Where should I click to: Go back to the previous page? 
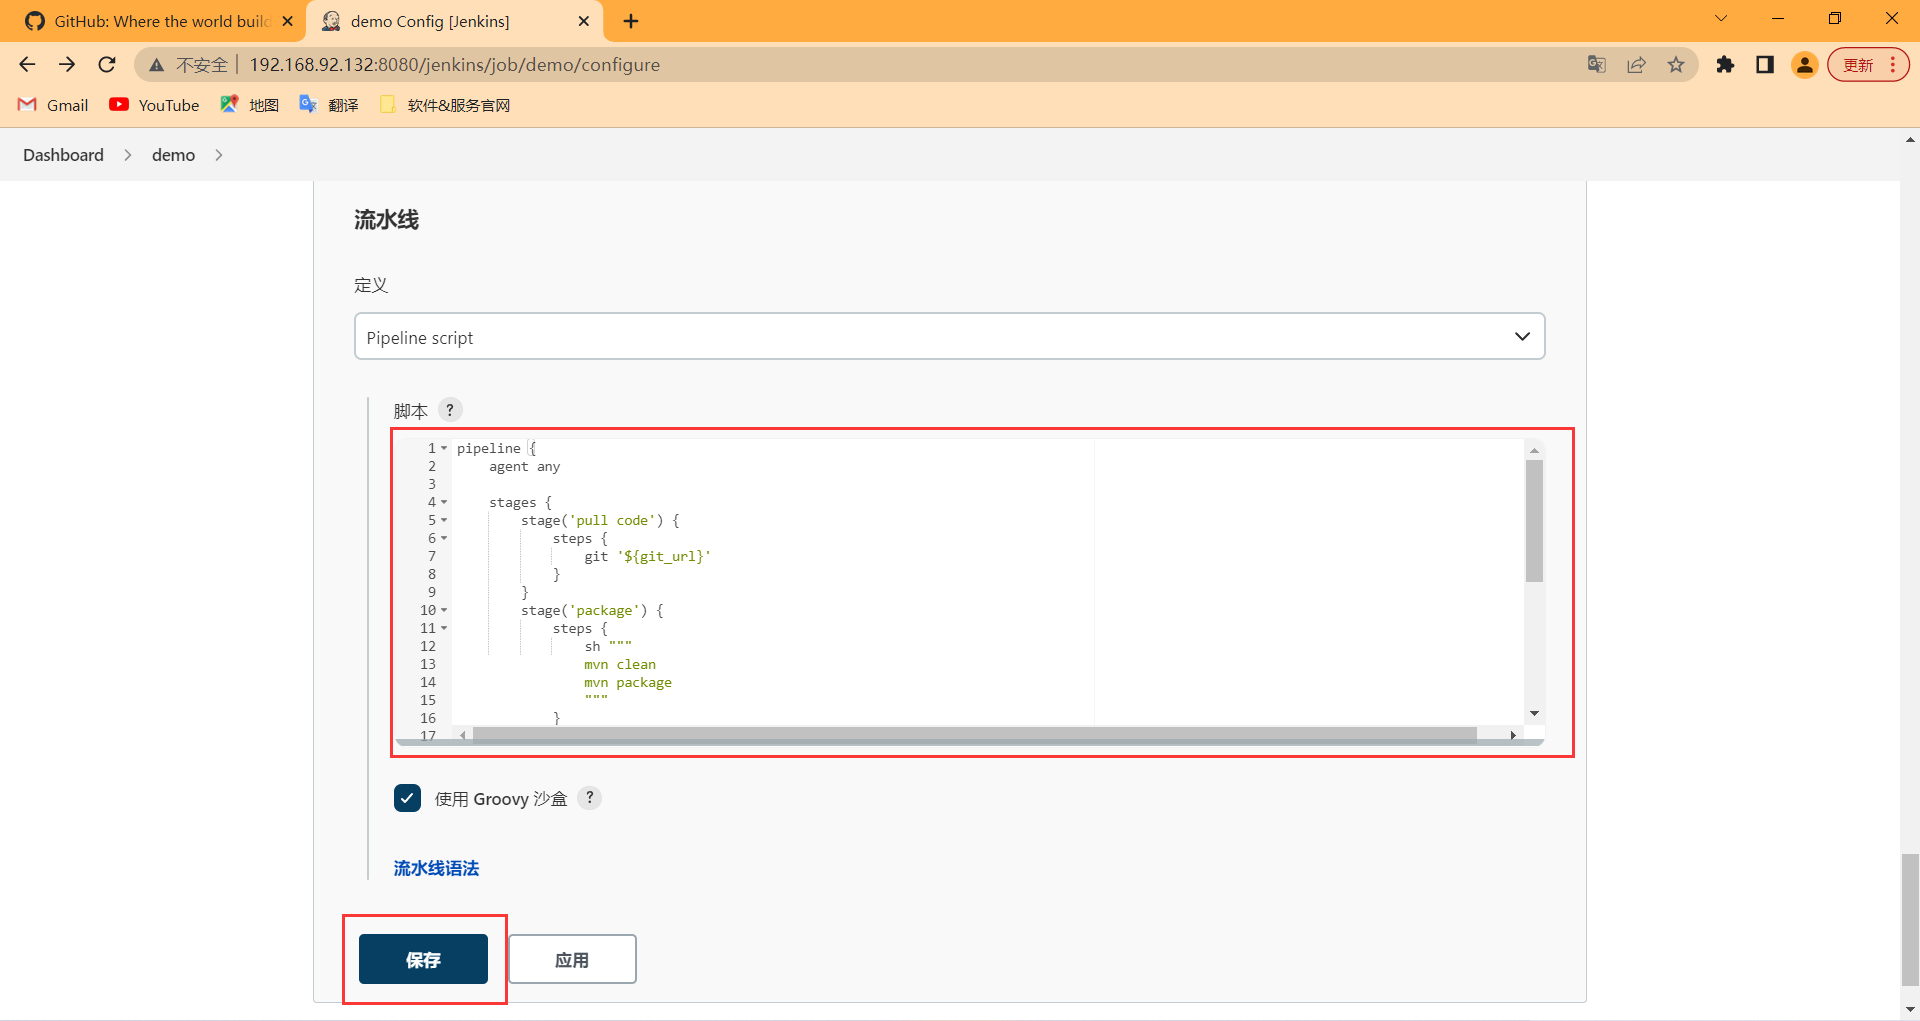[27, 65]
